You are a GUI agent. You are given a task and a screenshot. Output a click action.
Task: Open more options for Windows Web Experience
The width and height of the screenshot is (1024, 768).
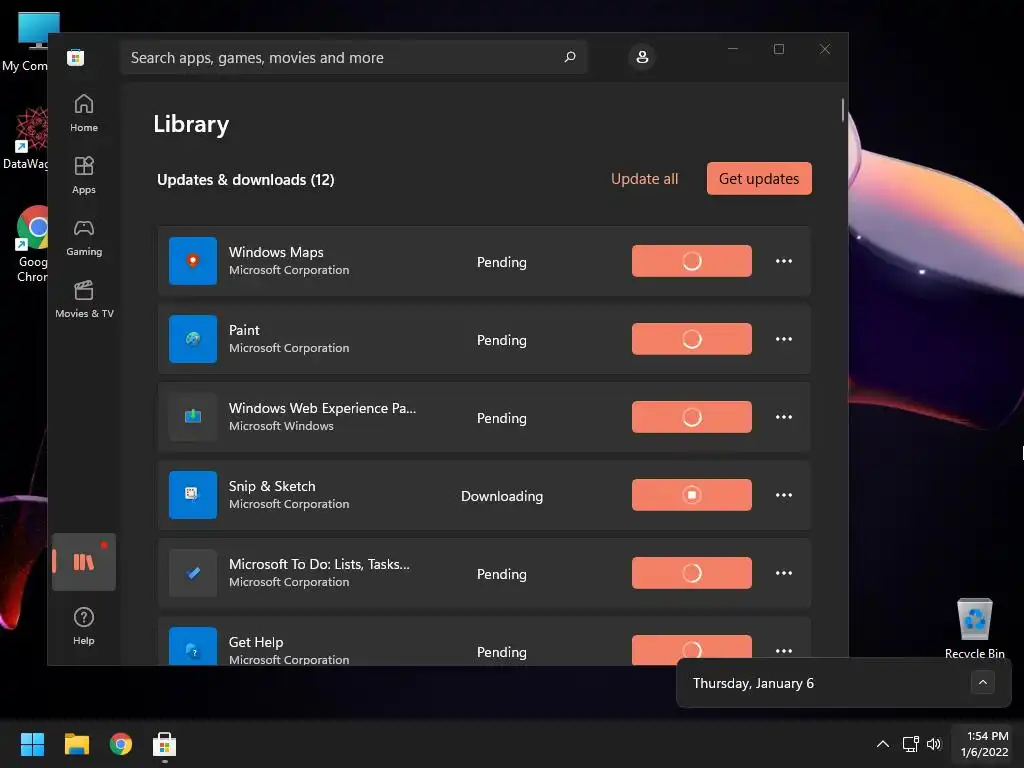(784, 417)
